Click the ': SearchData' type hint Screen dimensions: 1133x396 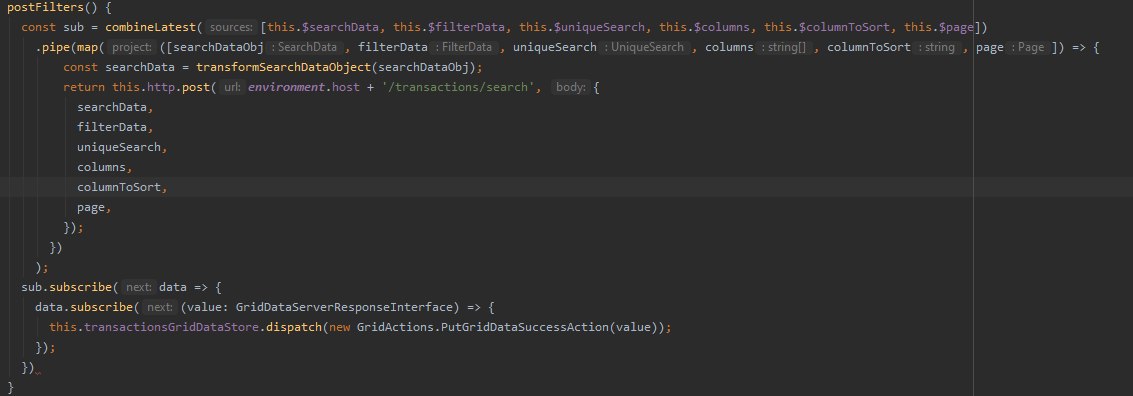coord(304,48)
